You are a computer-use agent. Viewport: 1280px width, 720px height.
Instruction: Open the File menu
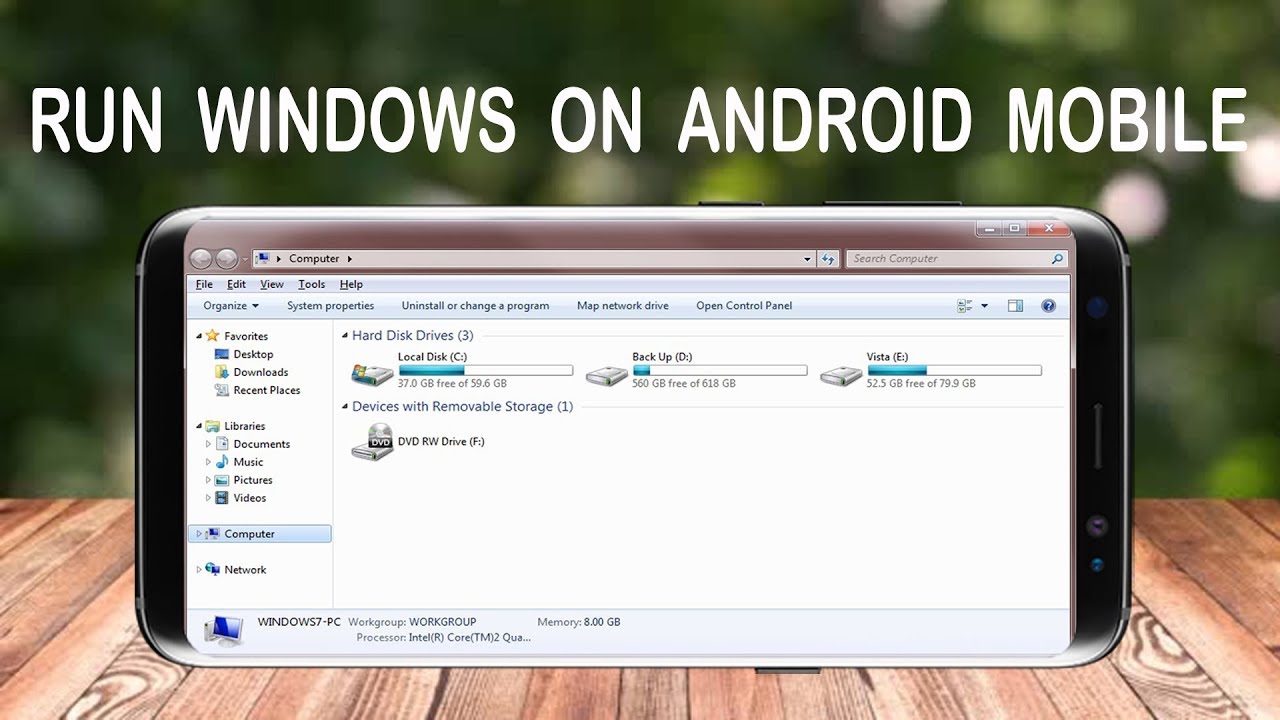[204, 285]
